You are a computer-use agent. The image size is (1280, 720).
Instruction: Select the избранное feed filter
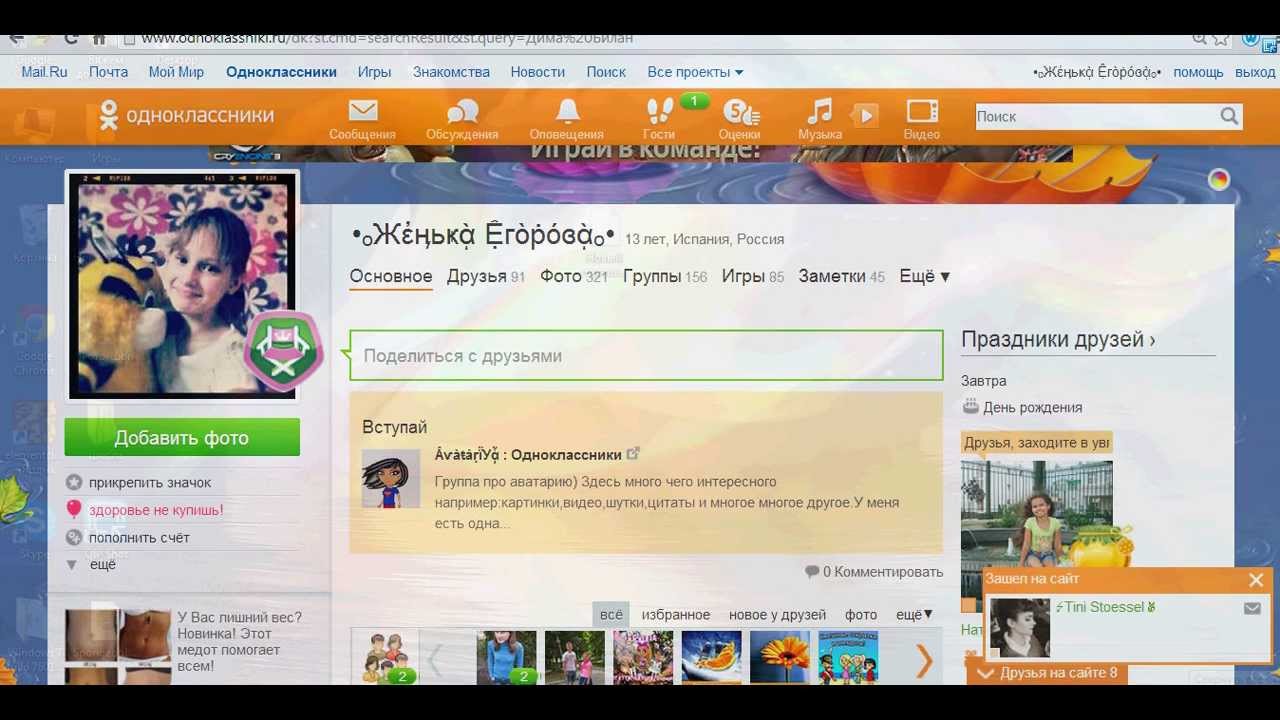pos(676,615)
